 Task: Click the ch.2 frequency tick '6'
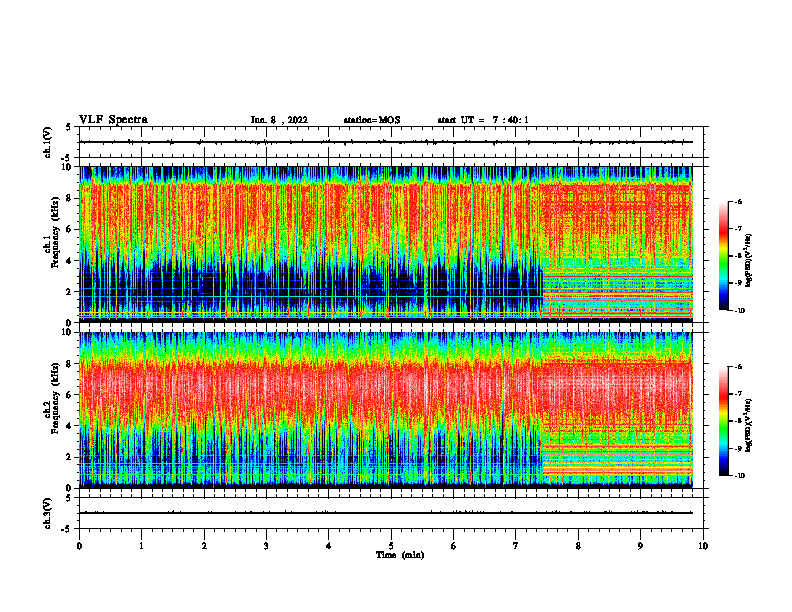click(x=71, y=395)
